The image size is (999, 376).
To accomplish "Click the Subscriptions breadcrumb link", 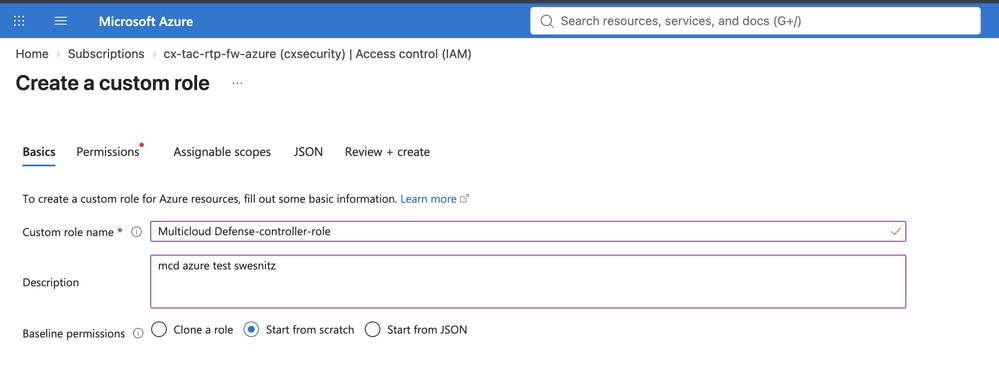I will pos(106,54).
